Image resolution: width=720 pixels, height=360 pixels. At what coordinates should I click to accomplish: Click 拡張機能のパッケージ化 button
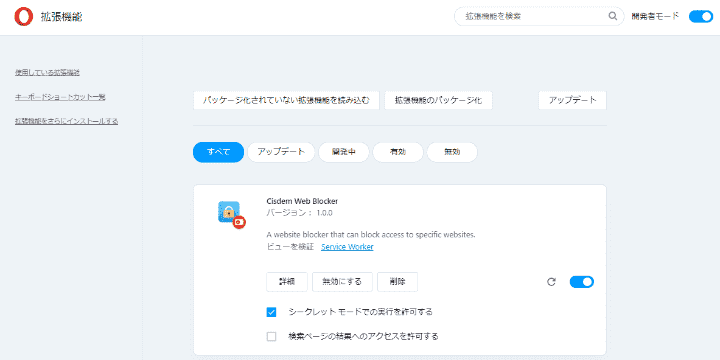click(439, 101)
